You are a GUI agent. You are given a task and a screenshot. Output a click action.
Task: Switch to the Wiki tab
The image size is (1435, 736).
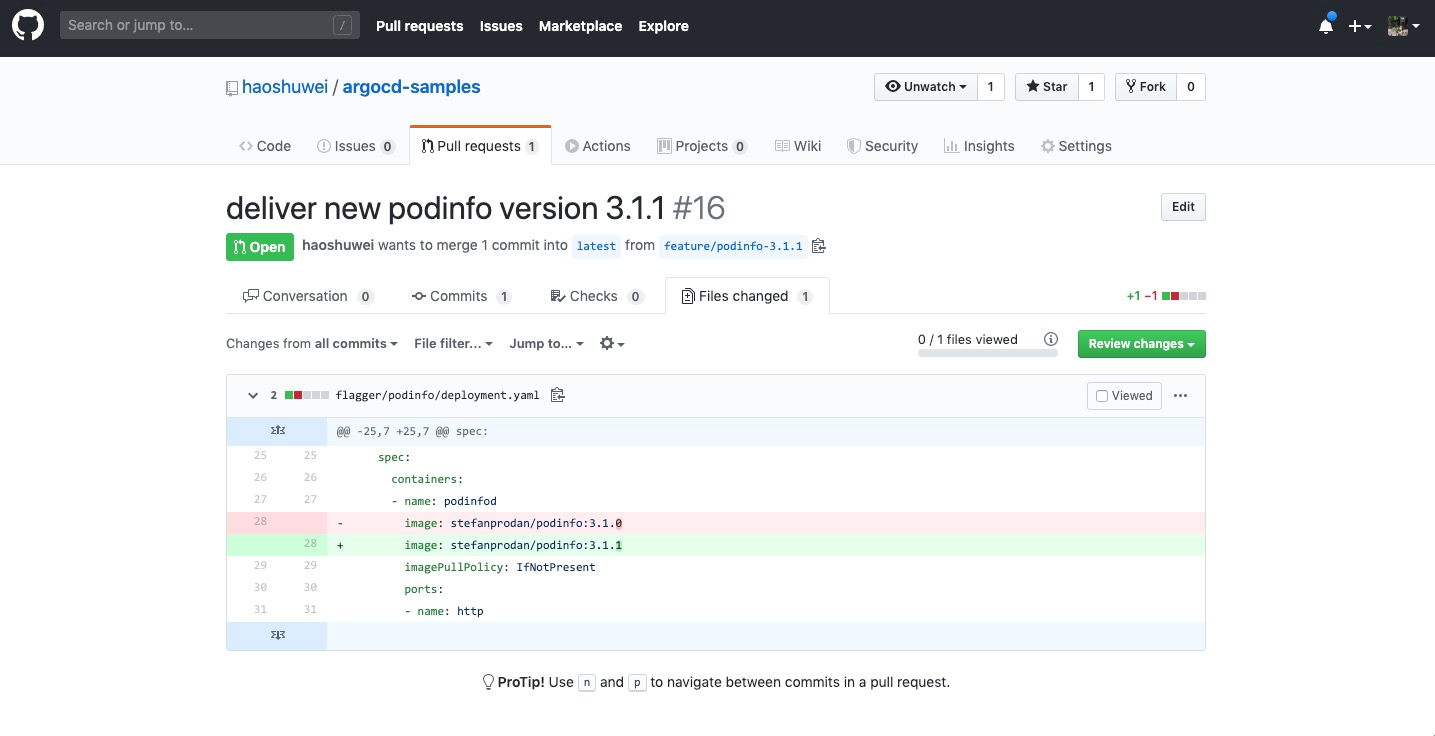[x=798, y=146]
